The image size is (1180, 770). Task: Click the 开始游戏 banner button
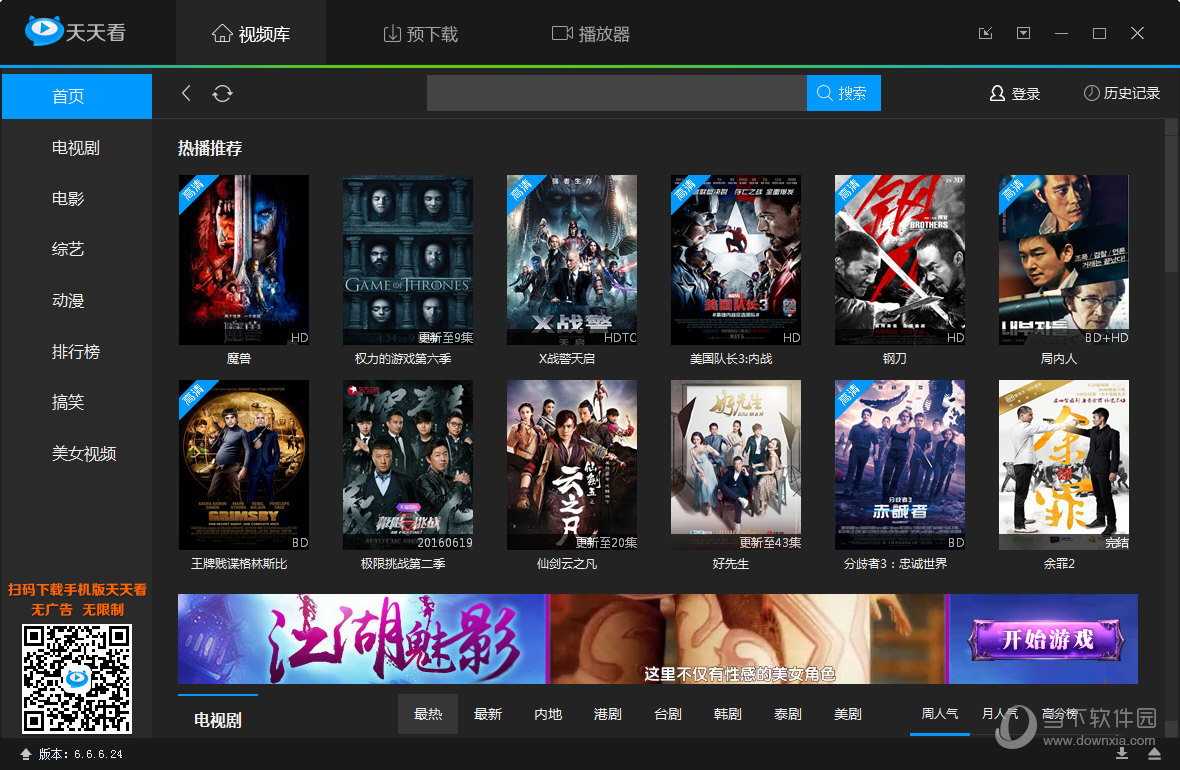point(1047,640)
